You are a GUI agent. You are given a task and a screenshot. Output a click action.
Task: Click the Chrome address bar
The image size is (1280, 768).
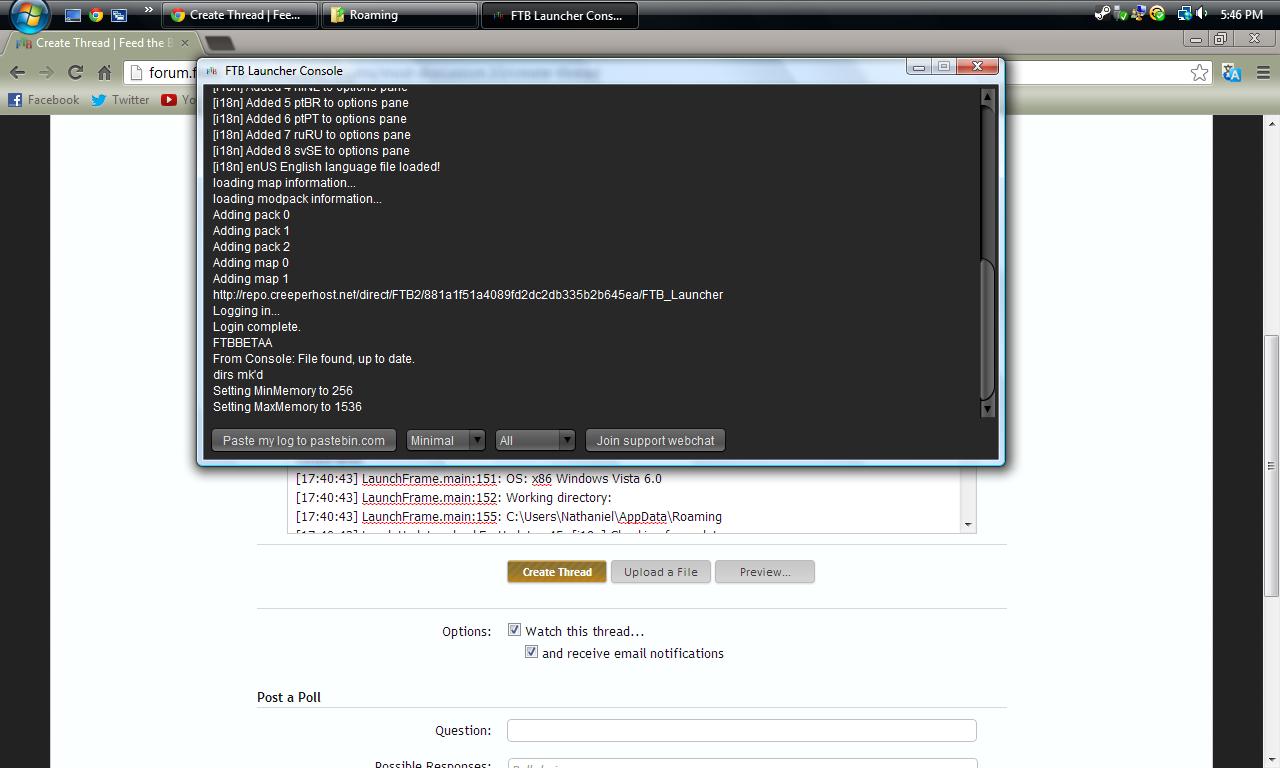pos(667,72)
